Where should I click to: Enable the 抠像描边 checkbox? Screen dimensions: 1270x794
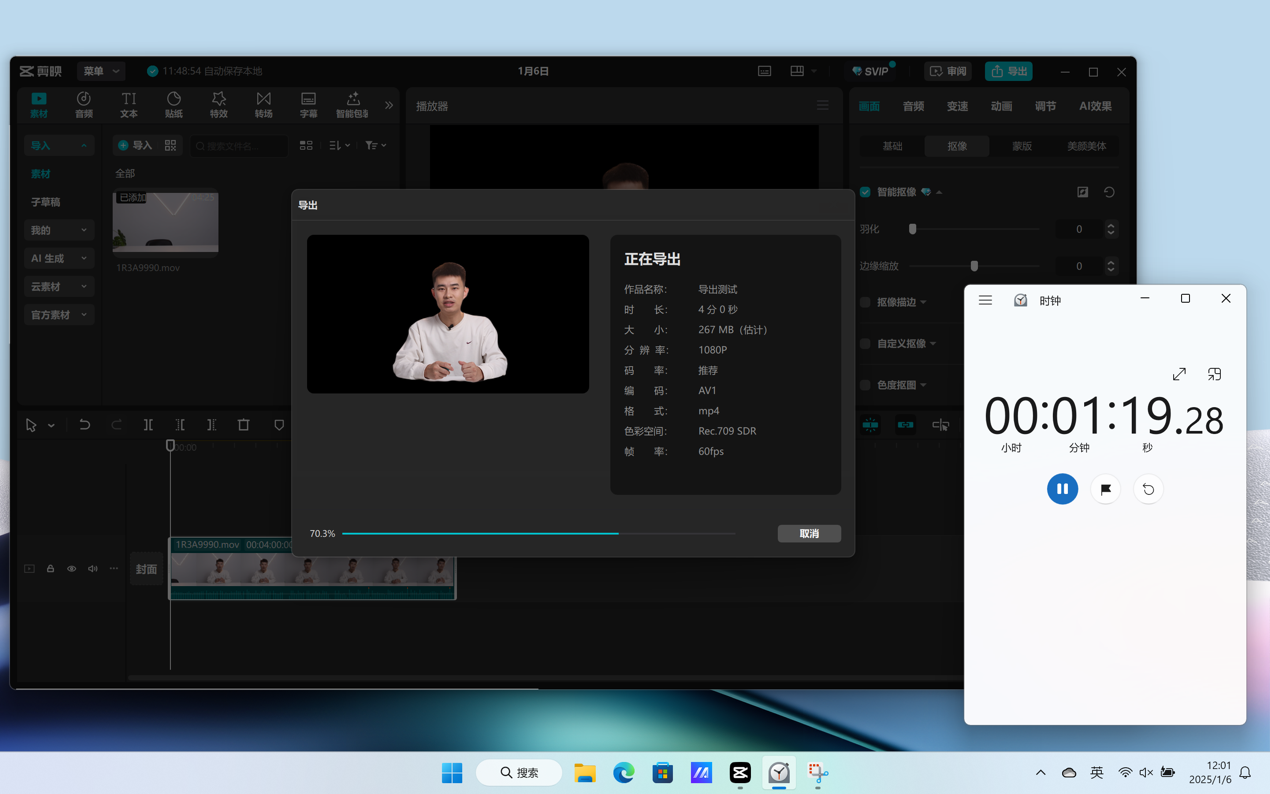(x=865, y=302)
